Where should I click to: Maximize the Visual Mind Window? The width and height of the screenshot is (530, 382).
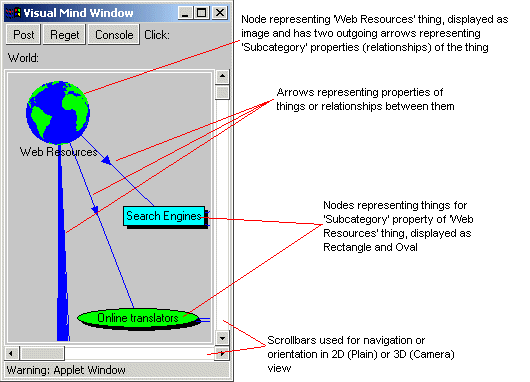coord(202,13)
